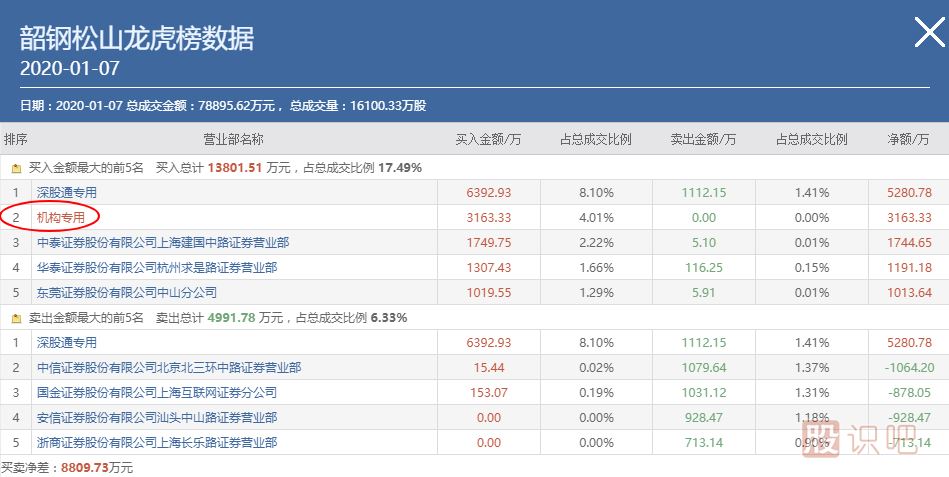Open 国金证券 上海互联网证券分公司 link
This screenshot has height=477, width=949.
tap(156, 392)
